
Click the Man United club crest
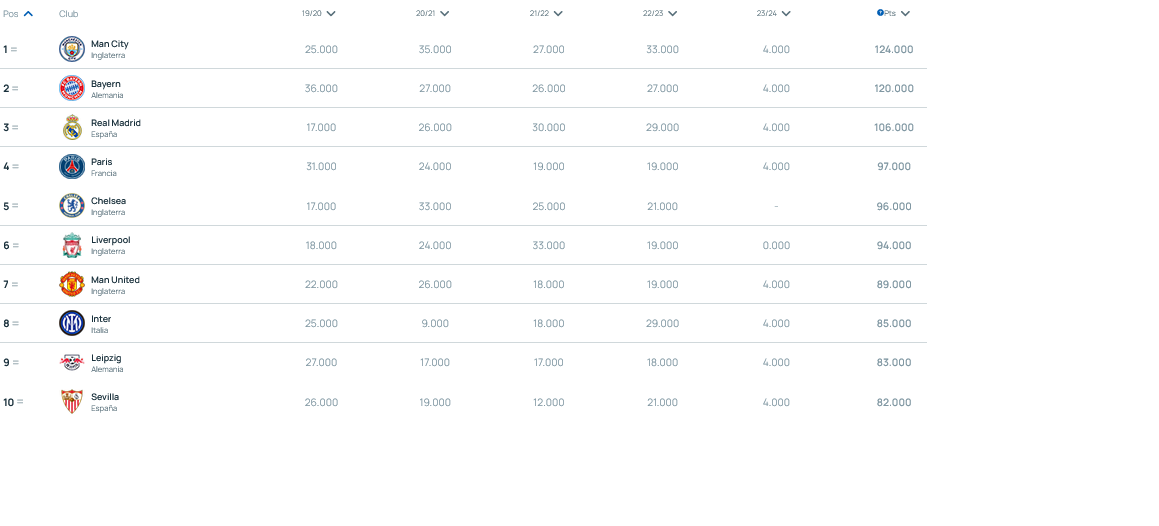71,284
